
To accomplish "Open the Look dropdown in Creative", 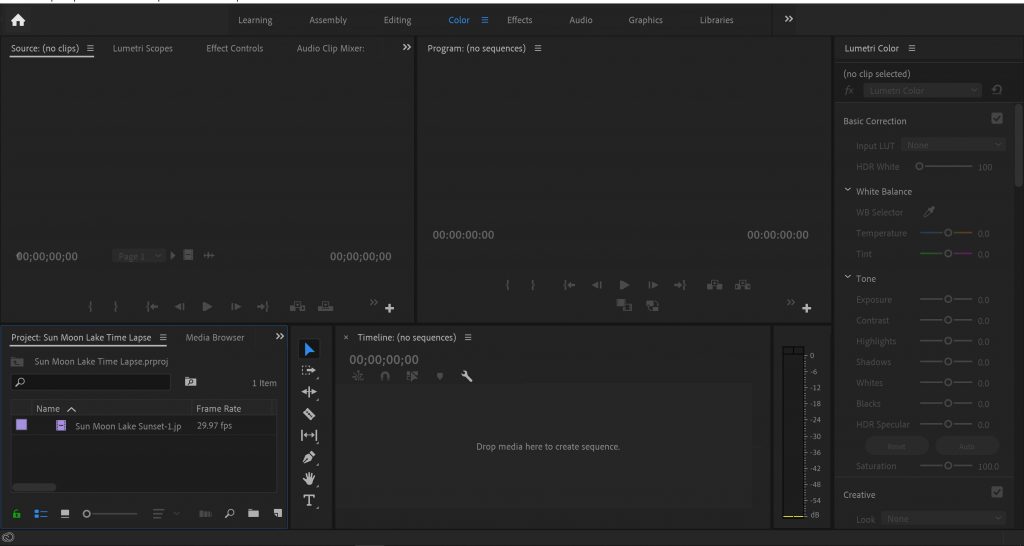I will 944,519.
